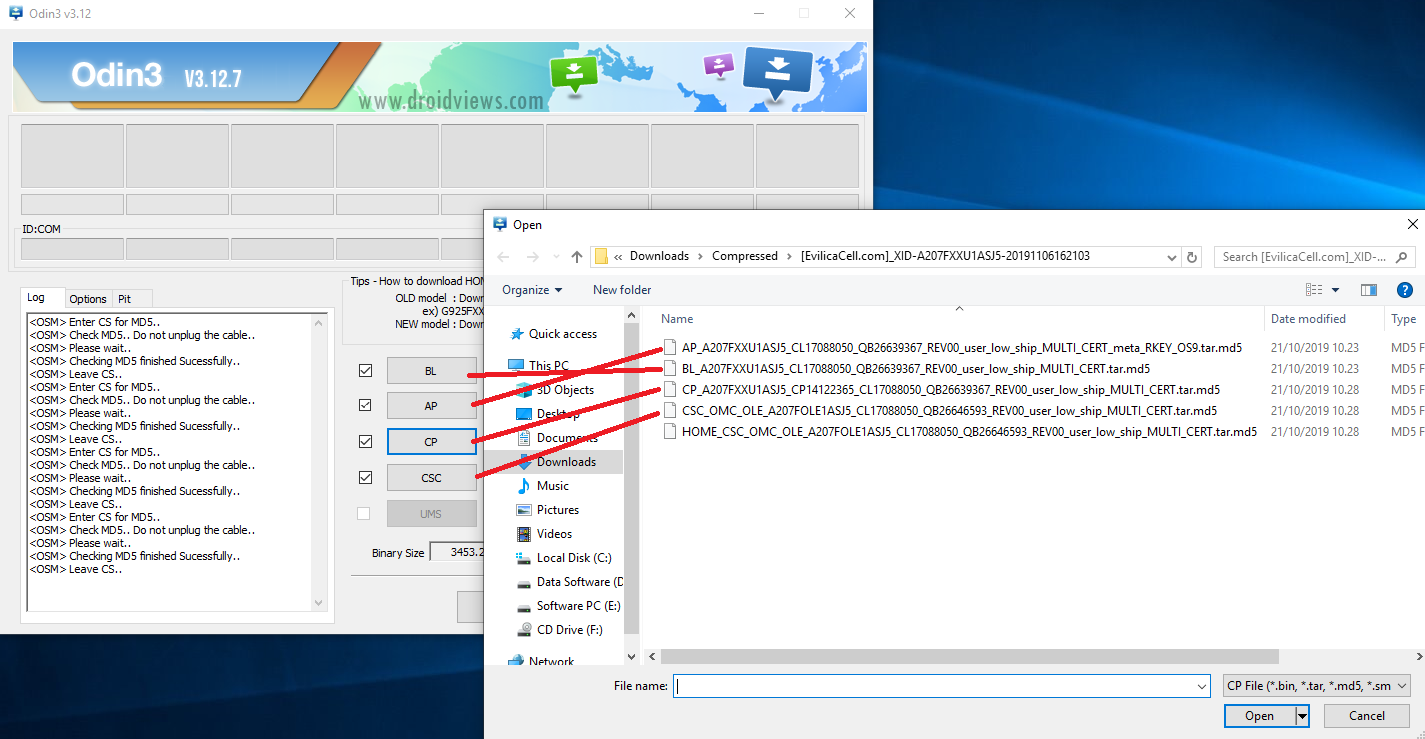1425x739 pixels.
Task: Select the Local Disk (C:) drive icon
Action: [x=525, y=557]
